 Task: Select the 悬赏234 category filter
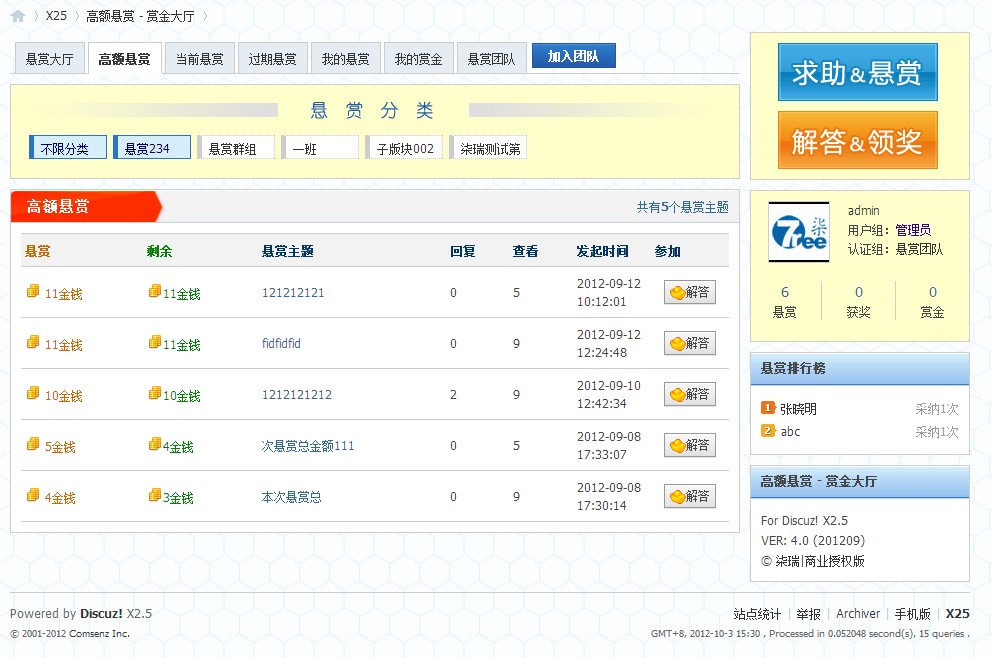coord(150,148)
